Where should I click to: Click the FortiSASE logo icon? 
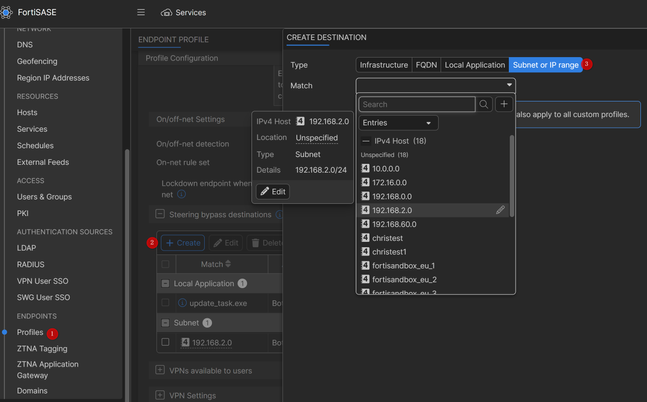tap(7, 13)
